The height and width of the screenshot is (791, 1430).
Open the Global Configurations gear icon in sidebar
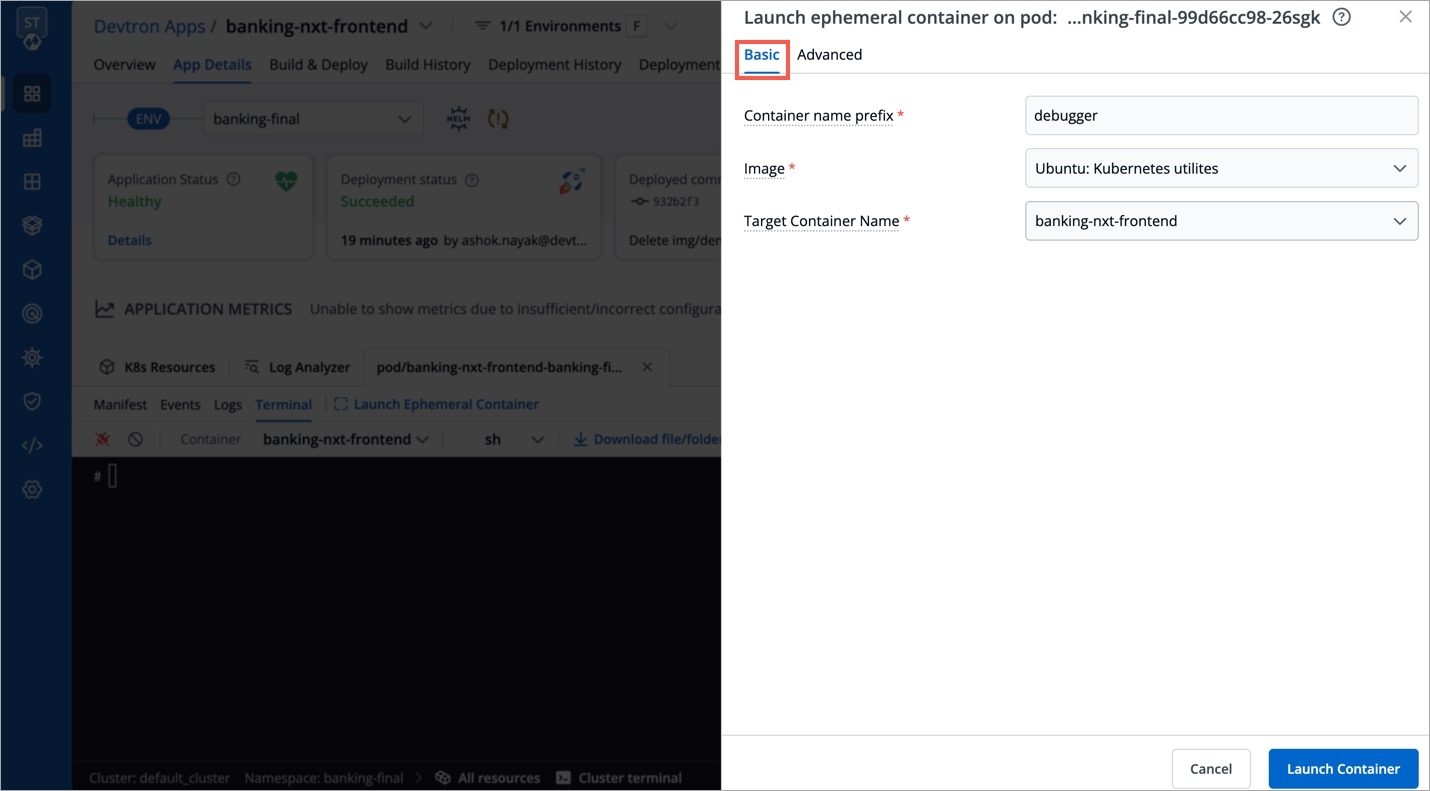32,489
